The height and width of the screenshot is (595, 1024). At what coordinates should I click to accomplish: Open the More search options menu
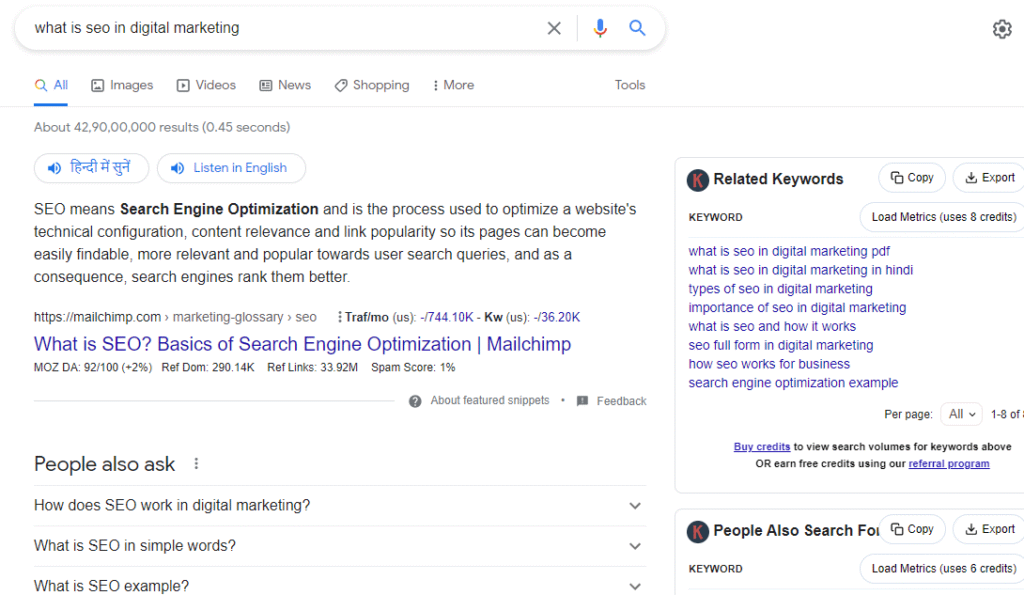(453, 85)
